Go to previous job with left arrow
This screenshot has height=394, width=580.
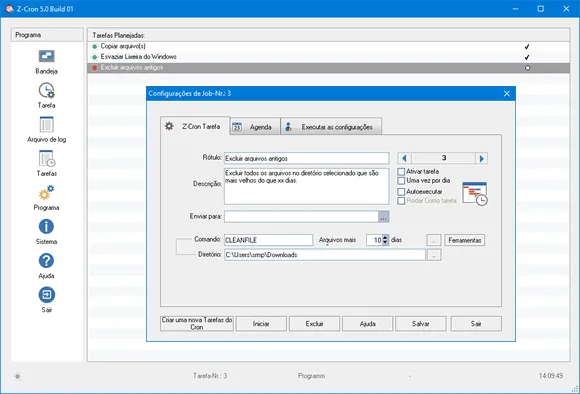[x=404, y=158]
